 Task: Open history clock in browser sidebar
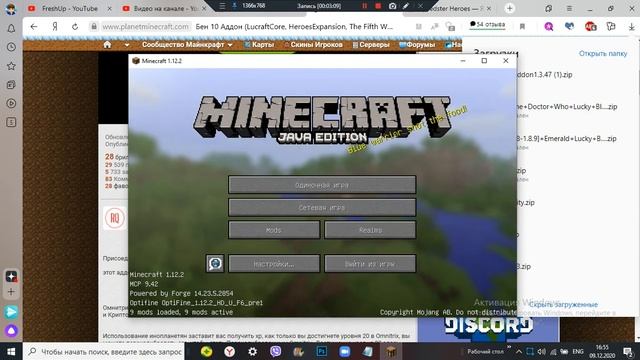click(11, 47)
